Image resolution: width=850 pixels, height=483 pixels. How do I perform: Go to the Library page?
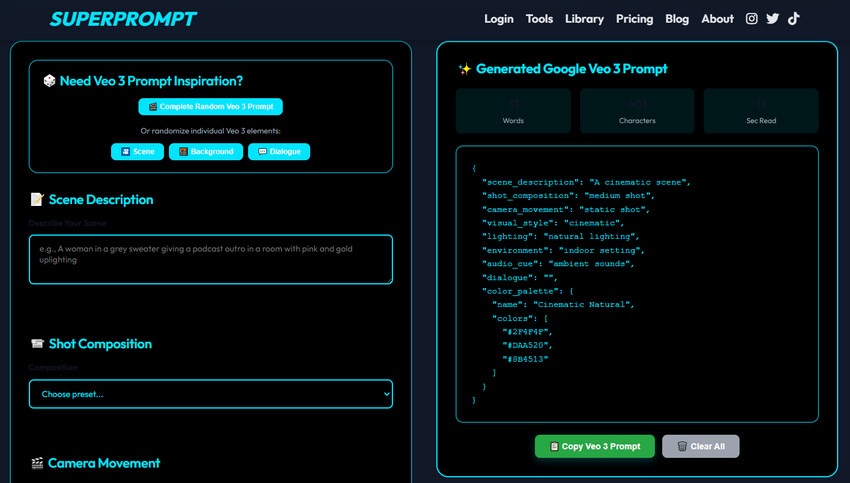click(x=584, y=19)
